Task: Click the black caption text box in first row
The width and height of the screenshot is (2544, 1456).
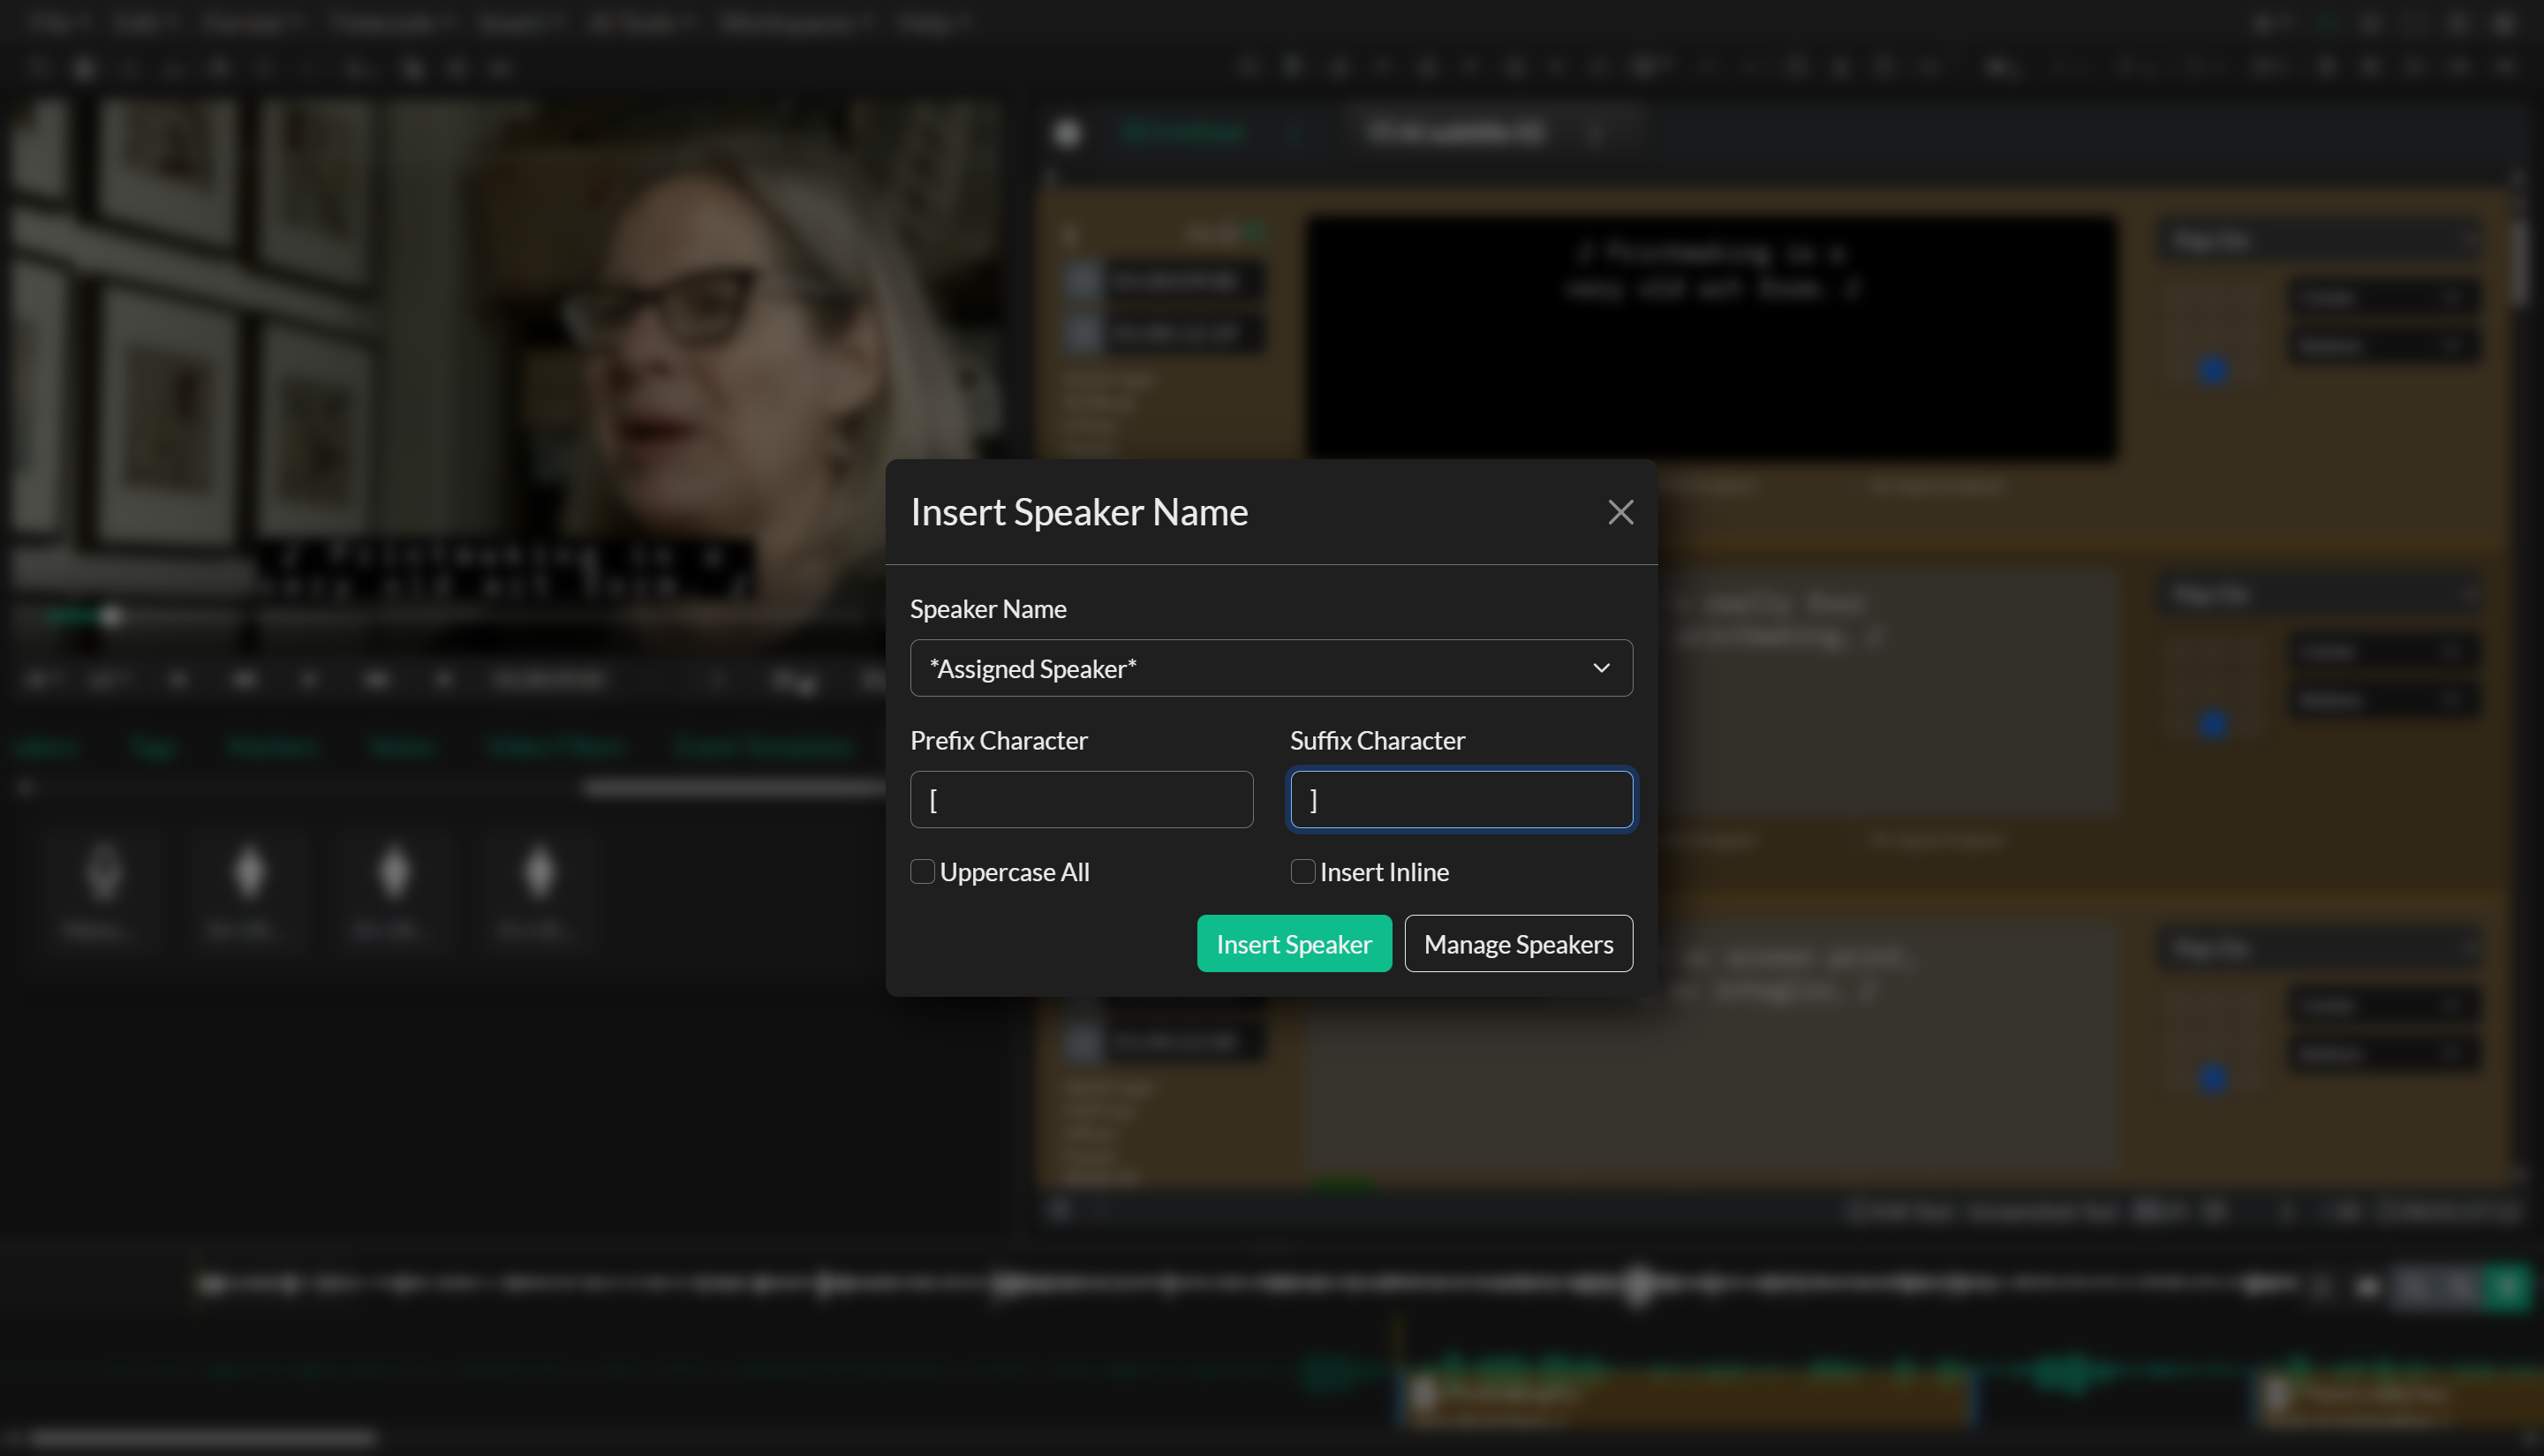Action: (x=1710, y=340)
